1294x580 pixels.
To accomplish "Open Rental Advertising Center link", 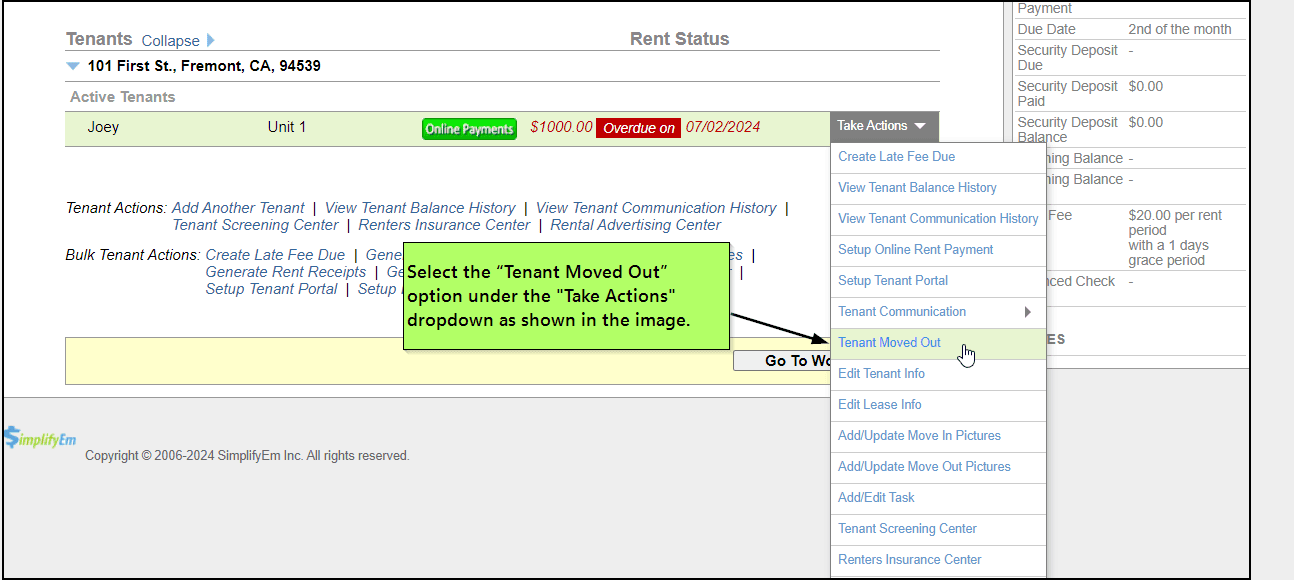I will tap(635, 225).
